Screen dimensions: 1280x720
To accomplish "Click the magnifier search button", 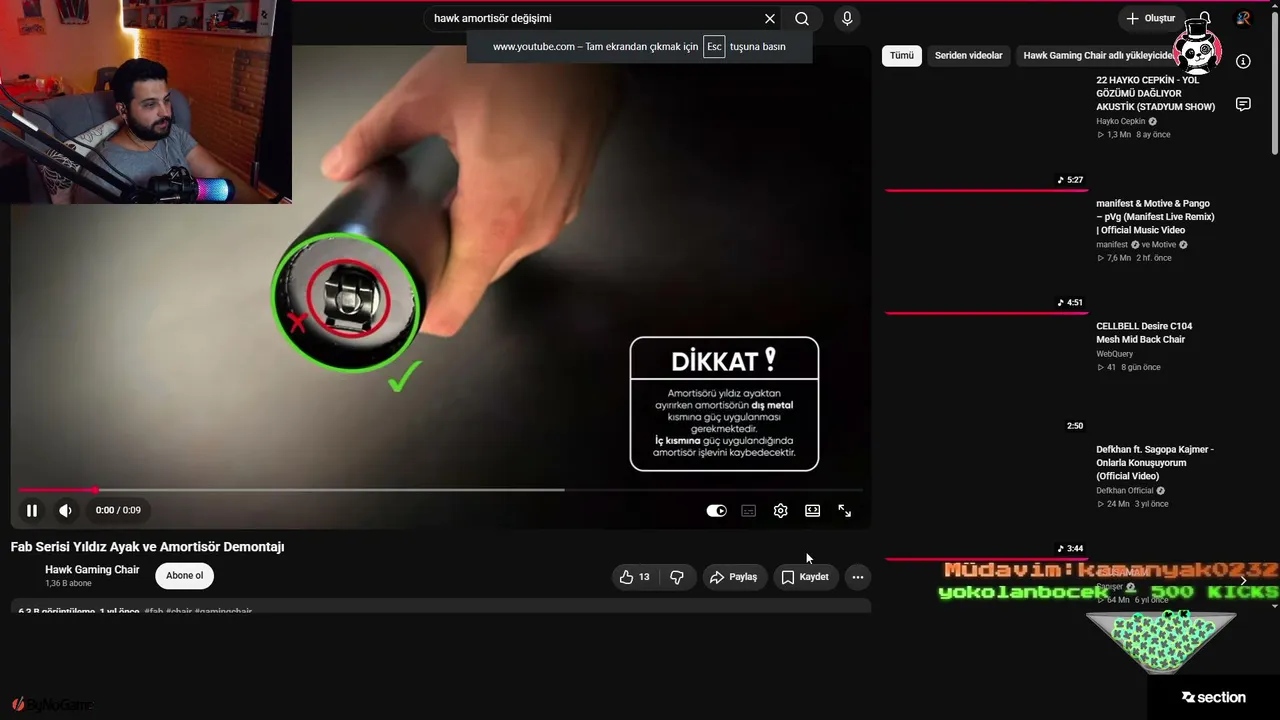I will (802, 19).
